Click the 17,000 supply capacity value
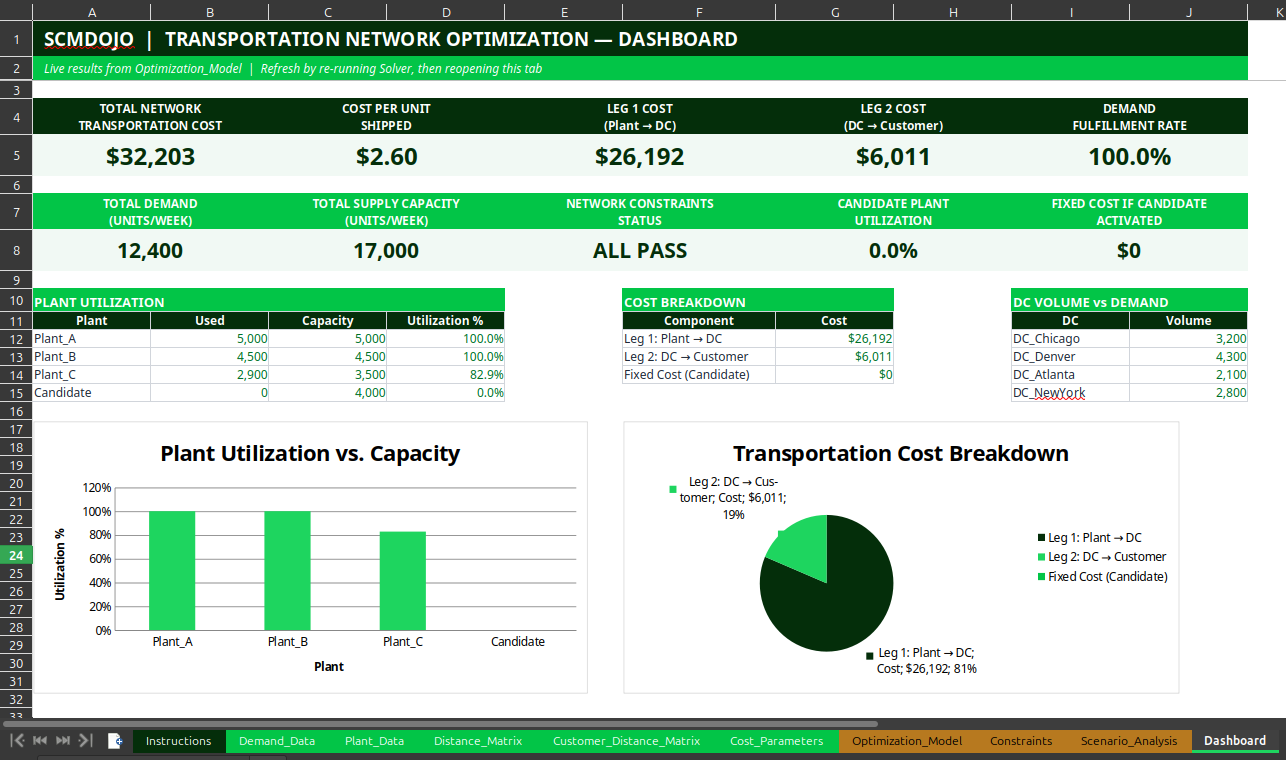 coord(386,250)
